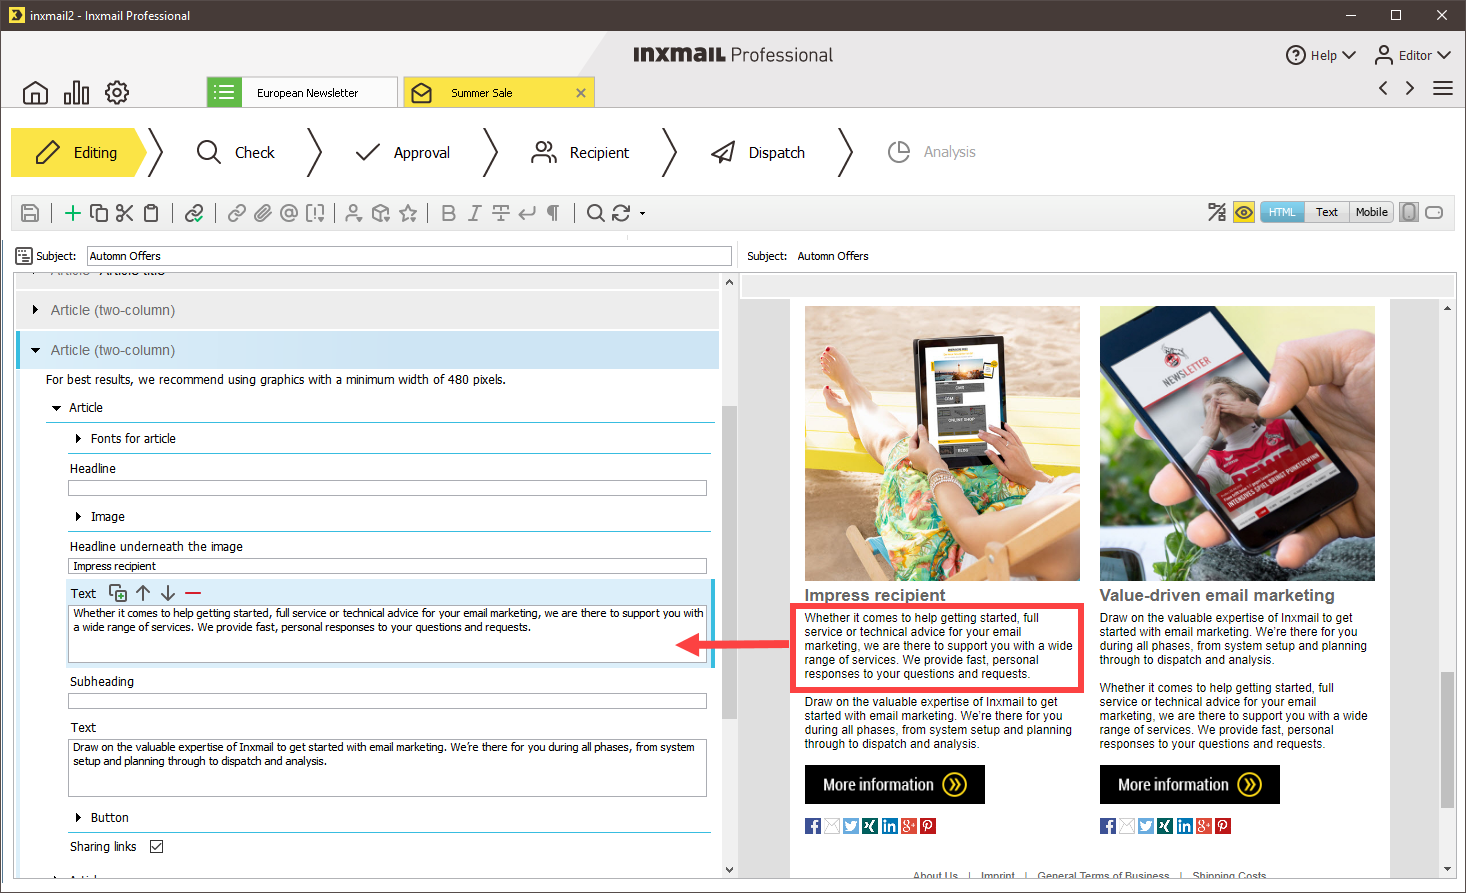
Task: Paste from the clipboard icon
Action: pyautogui.click(x=151, y=213)
